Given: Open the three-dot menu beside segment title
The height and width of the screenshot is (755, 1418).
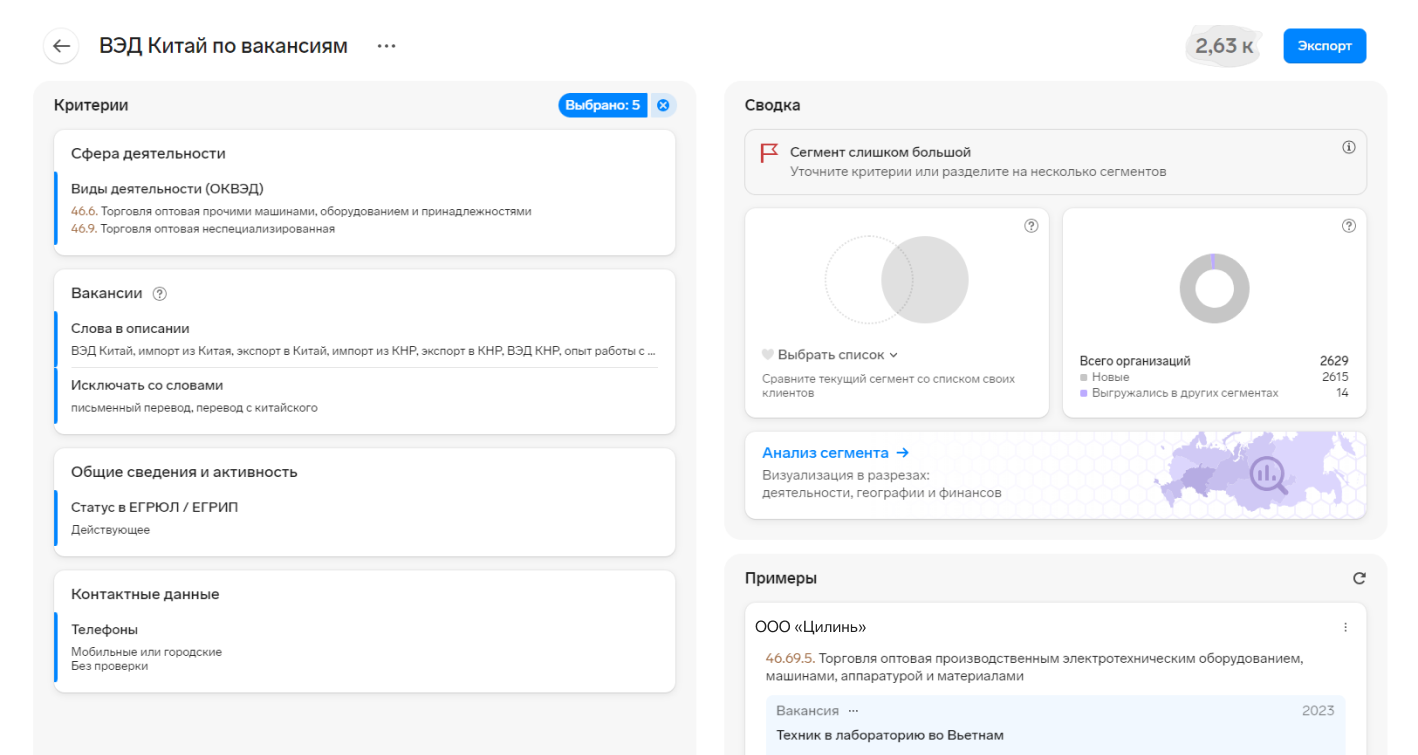Looking at the screenshot, I should [386, 46].
